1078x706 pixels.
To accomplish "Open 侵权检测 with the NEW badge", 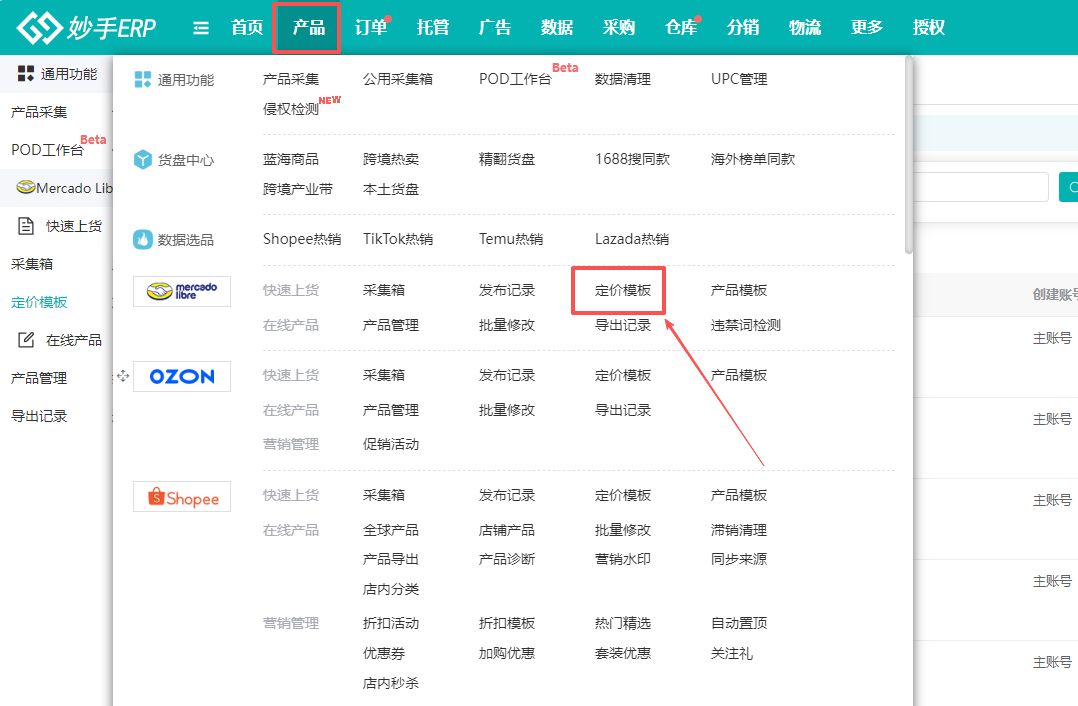I will pos(291,109).
